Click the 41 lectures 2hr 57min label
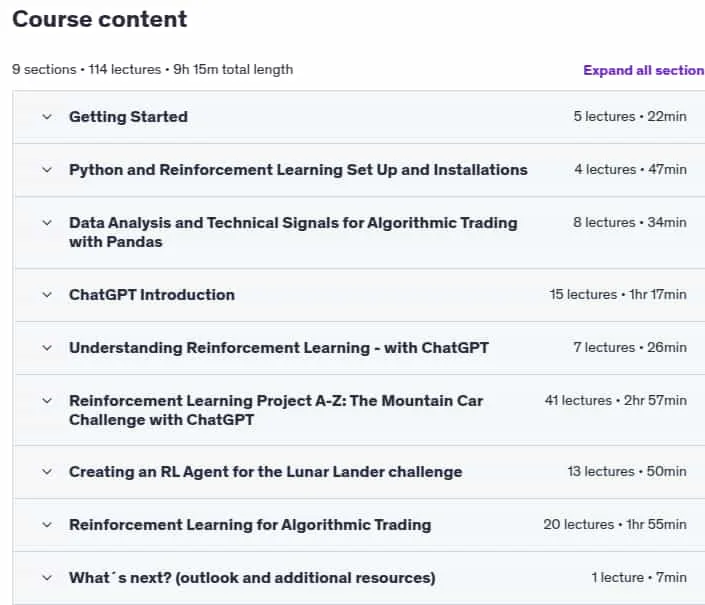 tap(616, 400)
